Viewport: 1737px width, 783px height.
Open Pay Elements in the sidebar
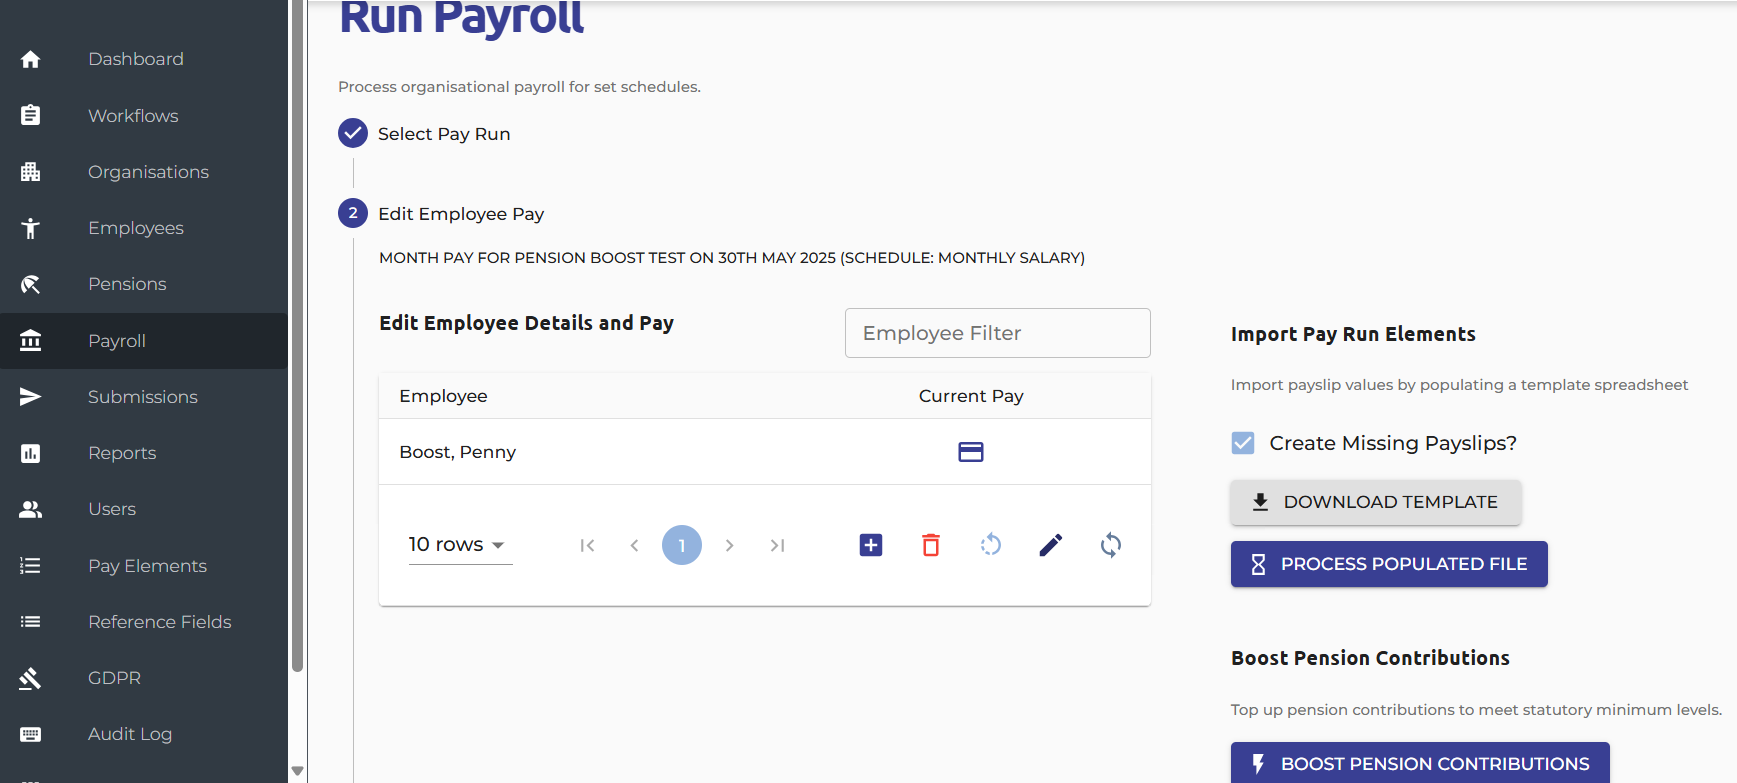(x=144, y=566)
